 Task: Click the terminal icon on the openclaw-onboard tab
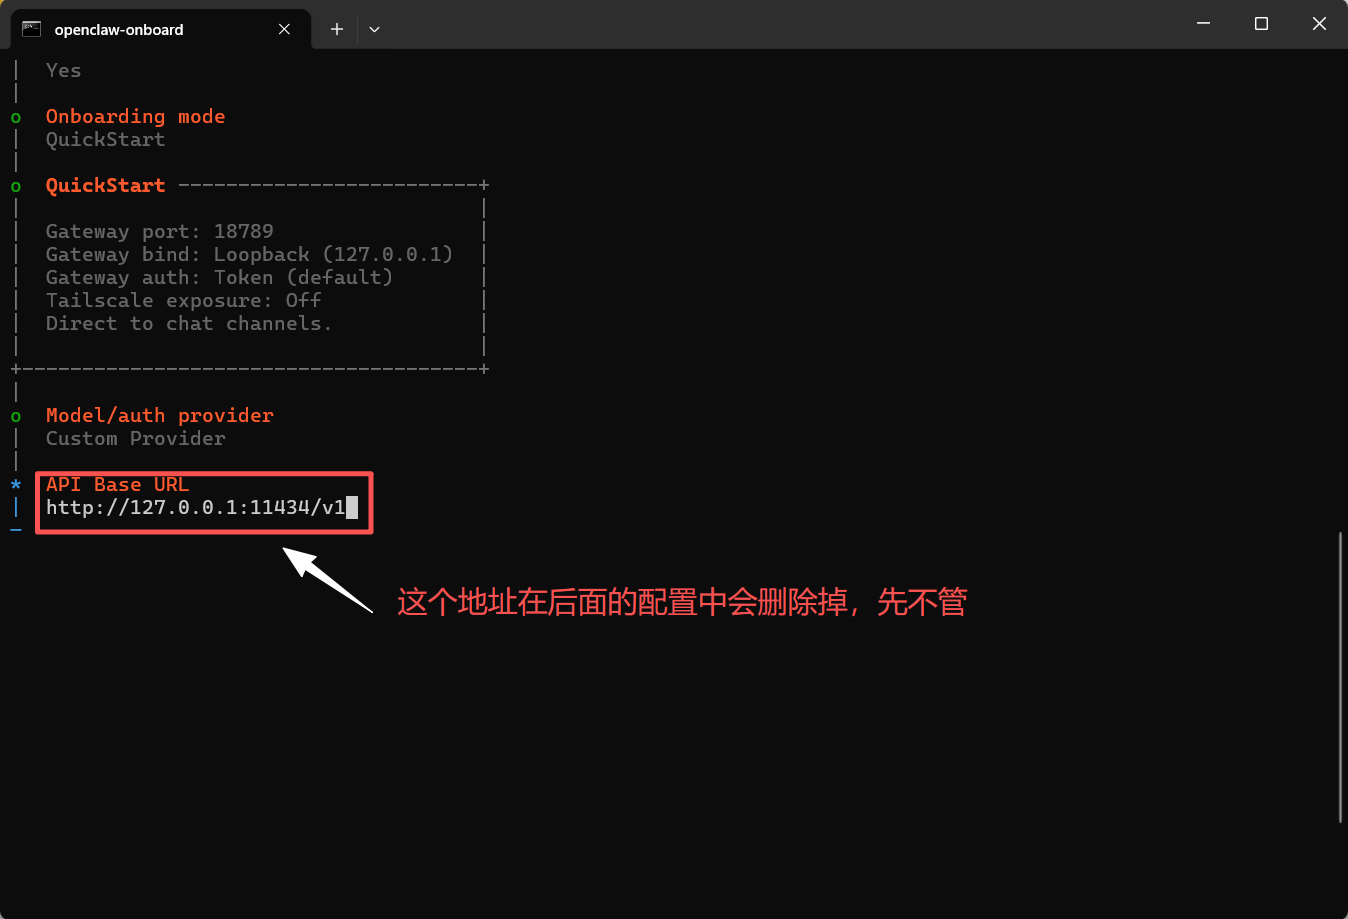[32, 29]
